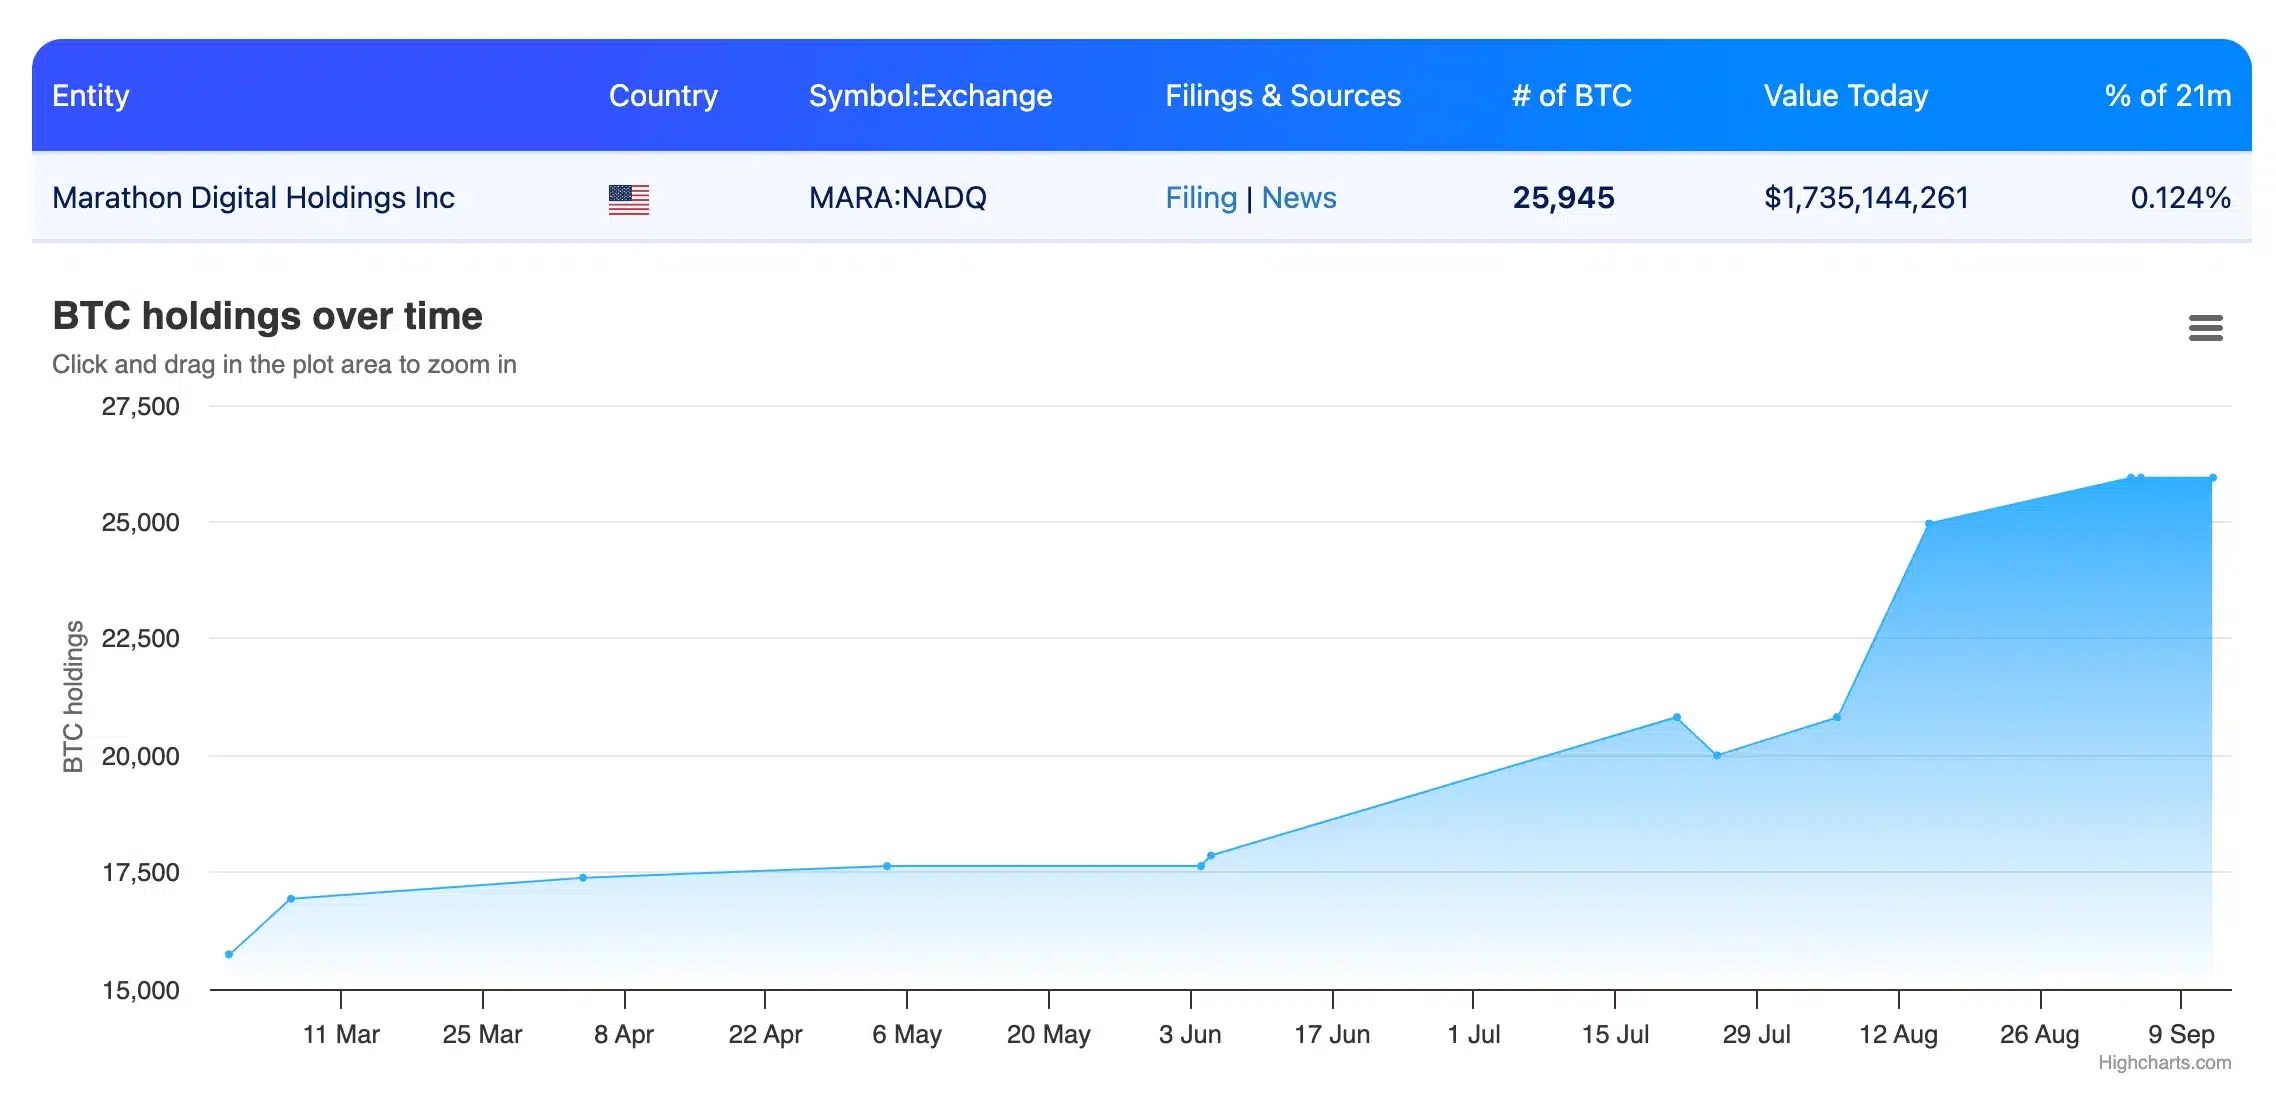Select the Marathon Digital Holdings Inc entity name

(253, 198)
